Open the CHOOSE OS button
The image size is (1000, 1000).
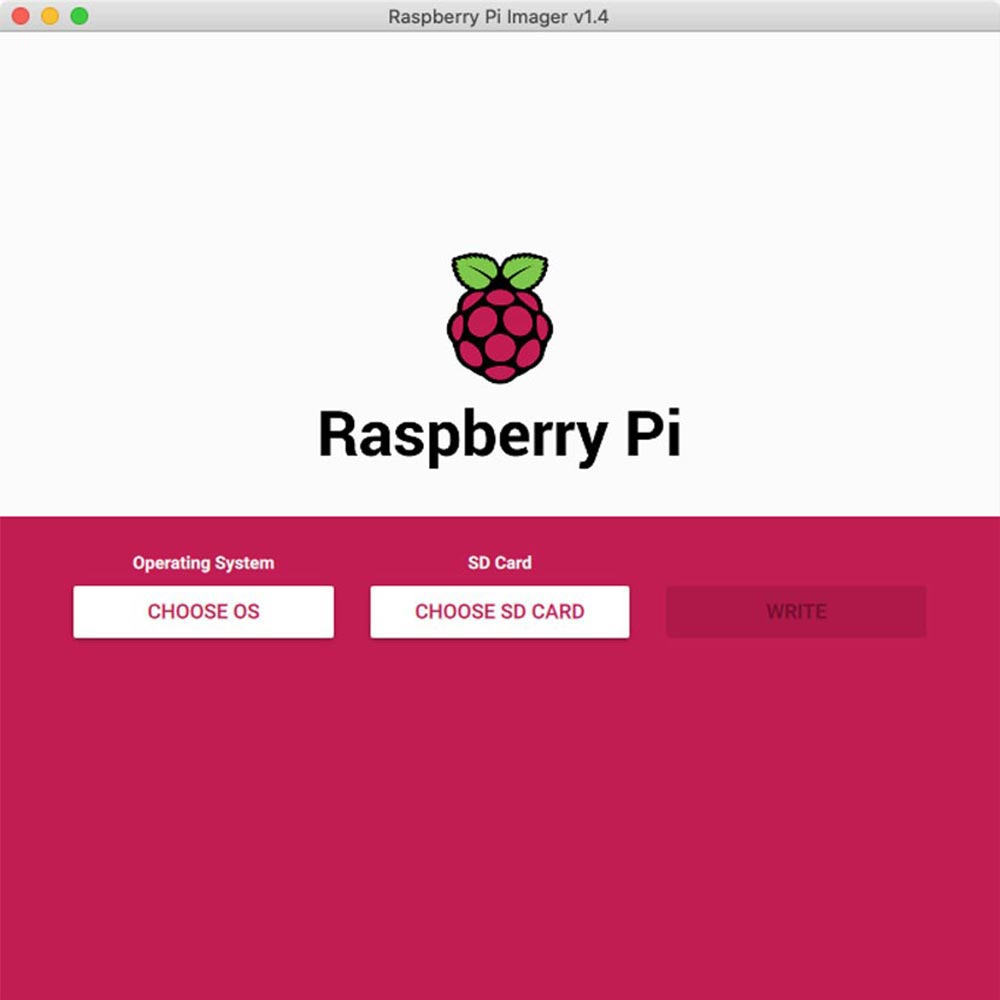(x=203, y=612)
